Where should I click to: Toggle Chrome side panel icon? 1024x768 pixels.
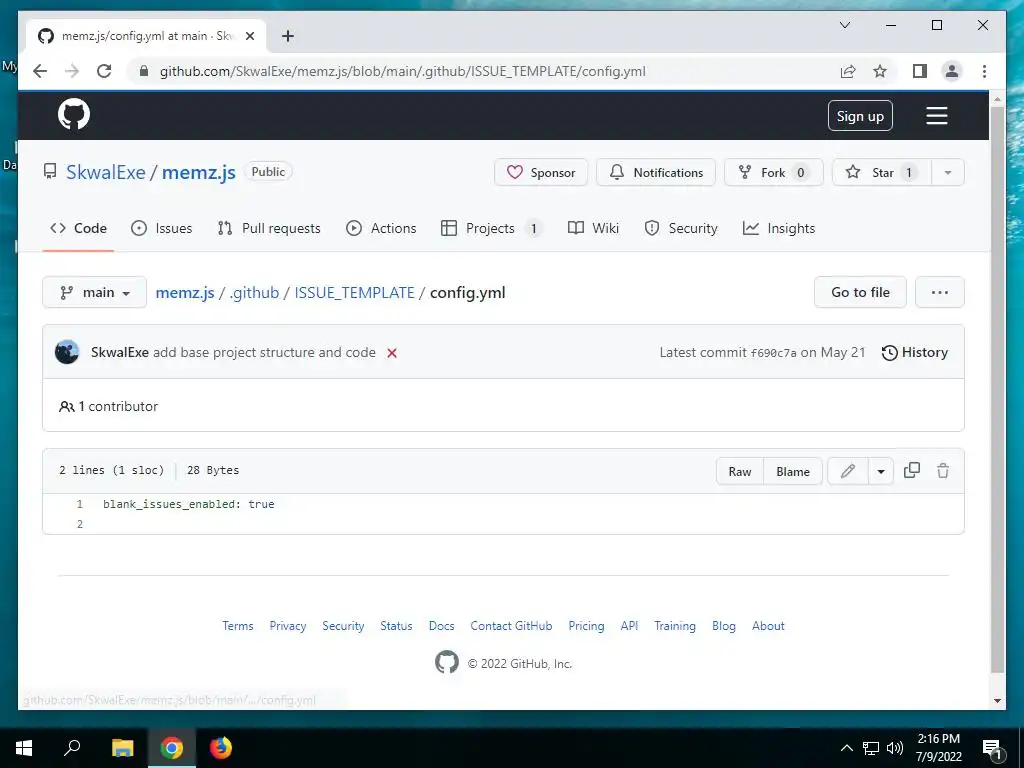point(920,71)
